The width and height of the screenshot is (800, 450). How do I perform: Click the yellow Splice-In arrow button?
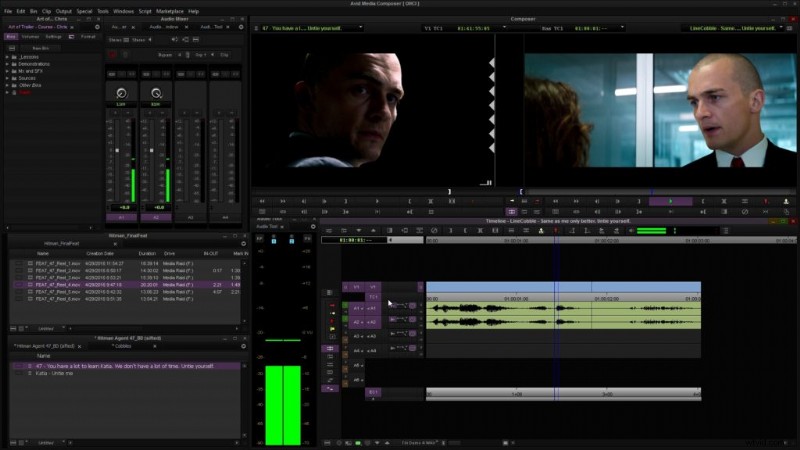[512, 201]
